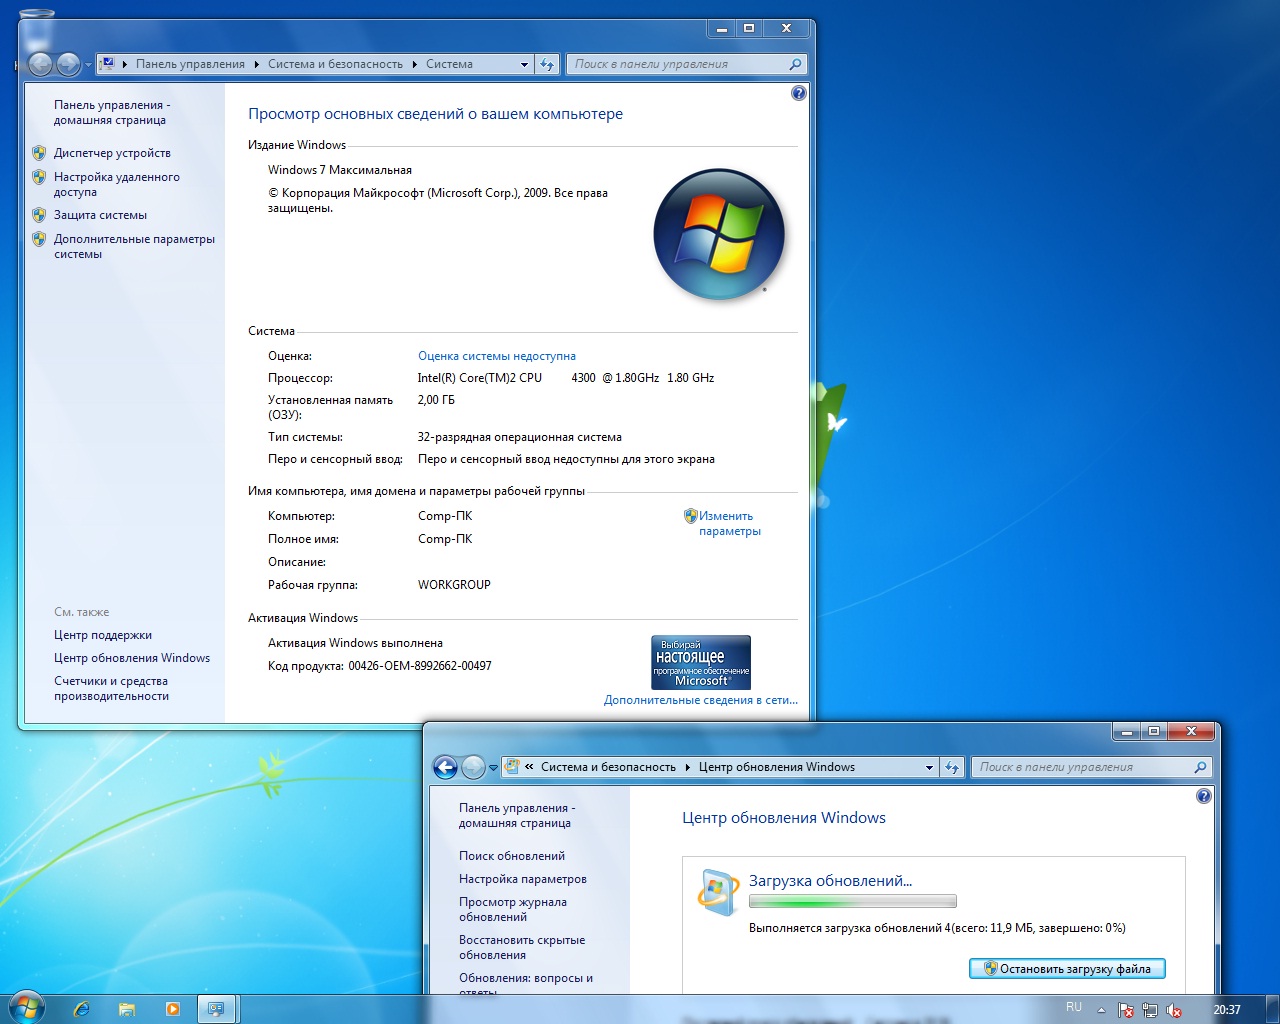Open Дополнительные сведения в сети link
Image resolution: width=1280 pixels, height=1024 pixels.
[701, 700]
